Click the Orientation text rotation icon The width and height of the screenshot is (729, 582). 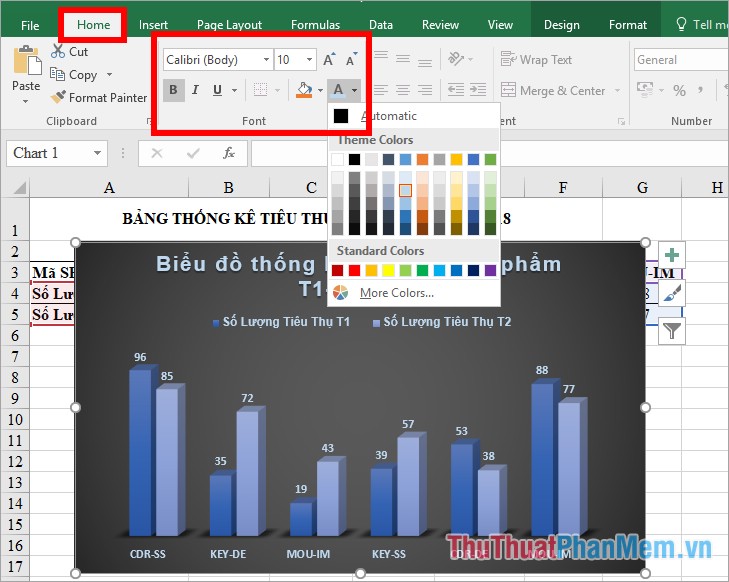click(456, 59)
